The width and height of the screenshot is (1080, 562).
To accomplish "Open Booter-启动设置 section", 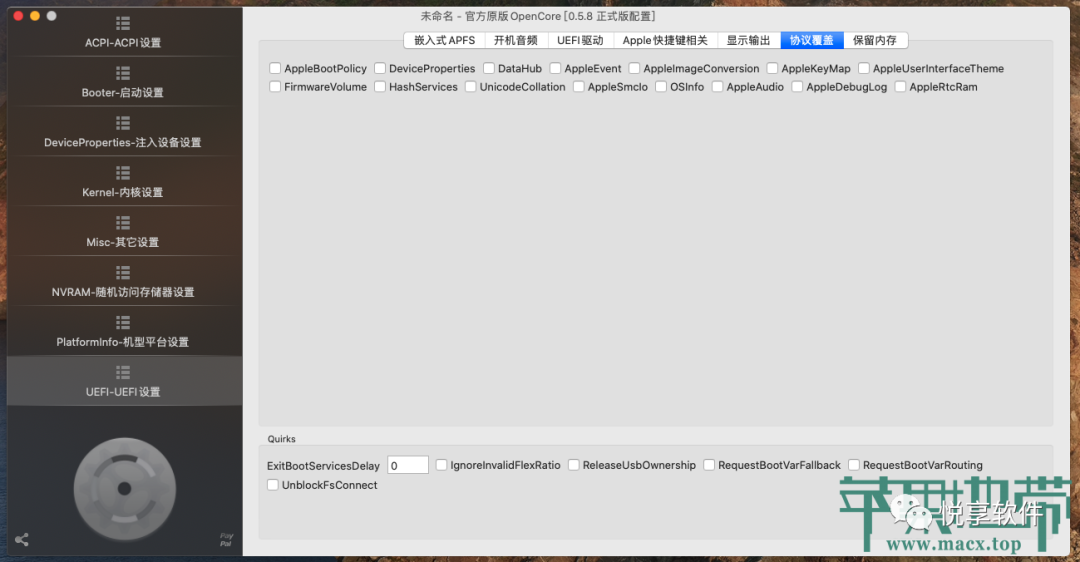I will (x=123, y=92).
